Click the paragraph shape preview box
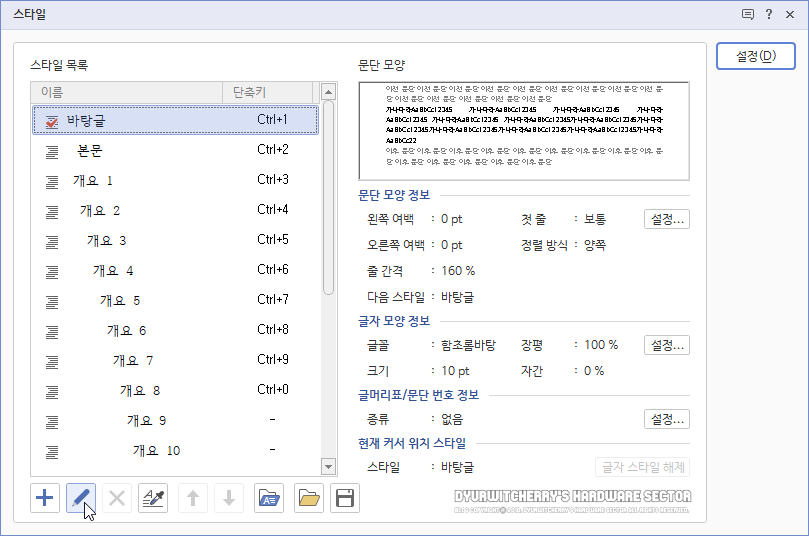Viewport: 809px width, 536px height. pos(524,131)
